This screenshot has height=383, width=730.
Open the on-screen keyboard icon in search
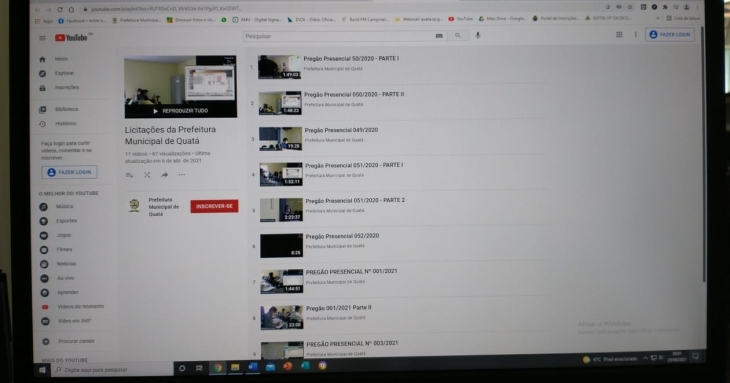(x=439, y=36)
